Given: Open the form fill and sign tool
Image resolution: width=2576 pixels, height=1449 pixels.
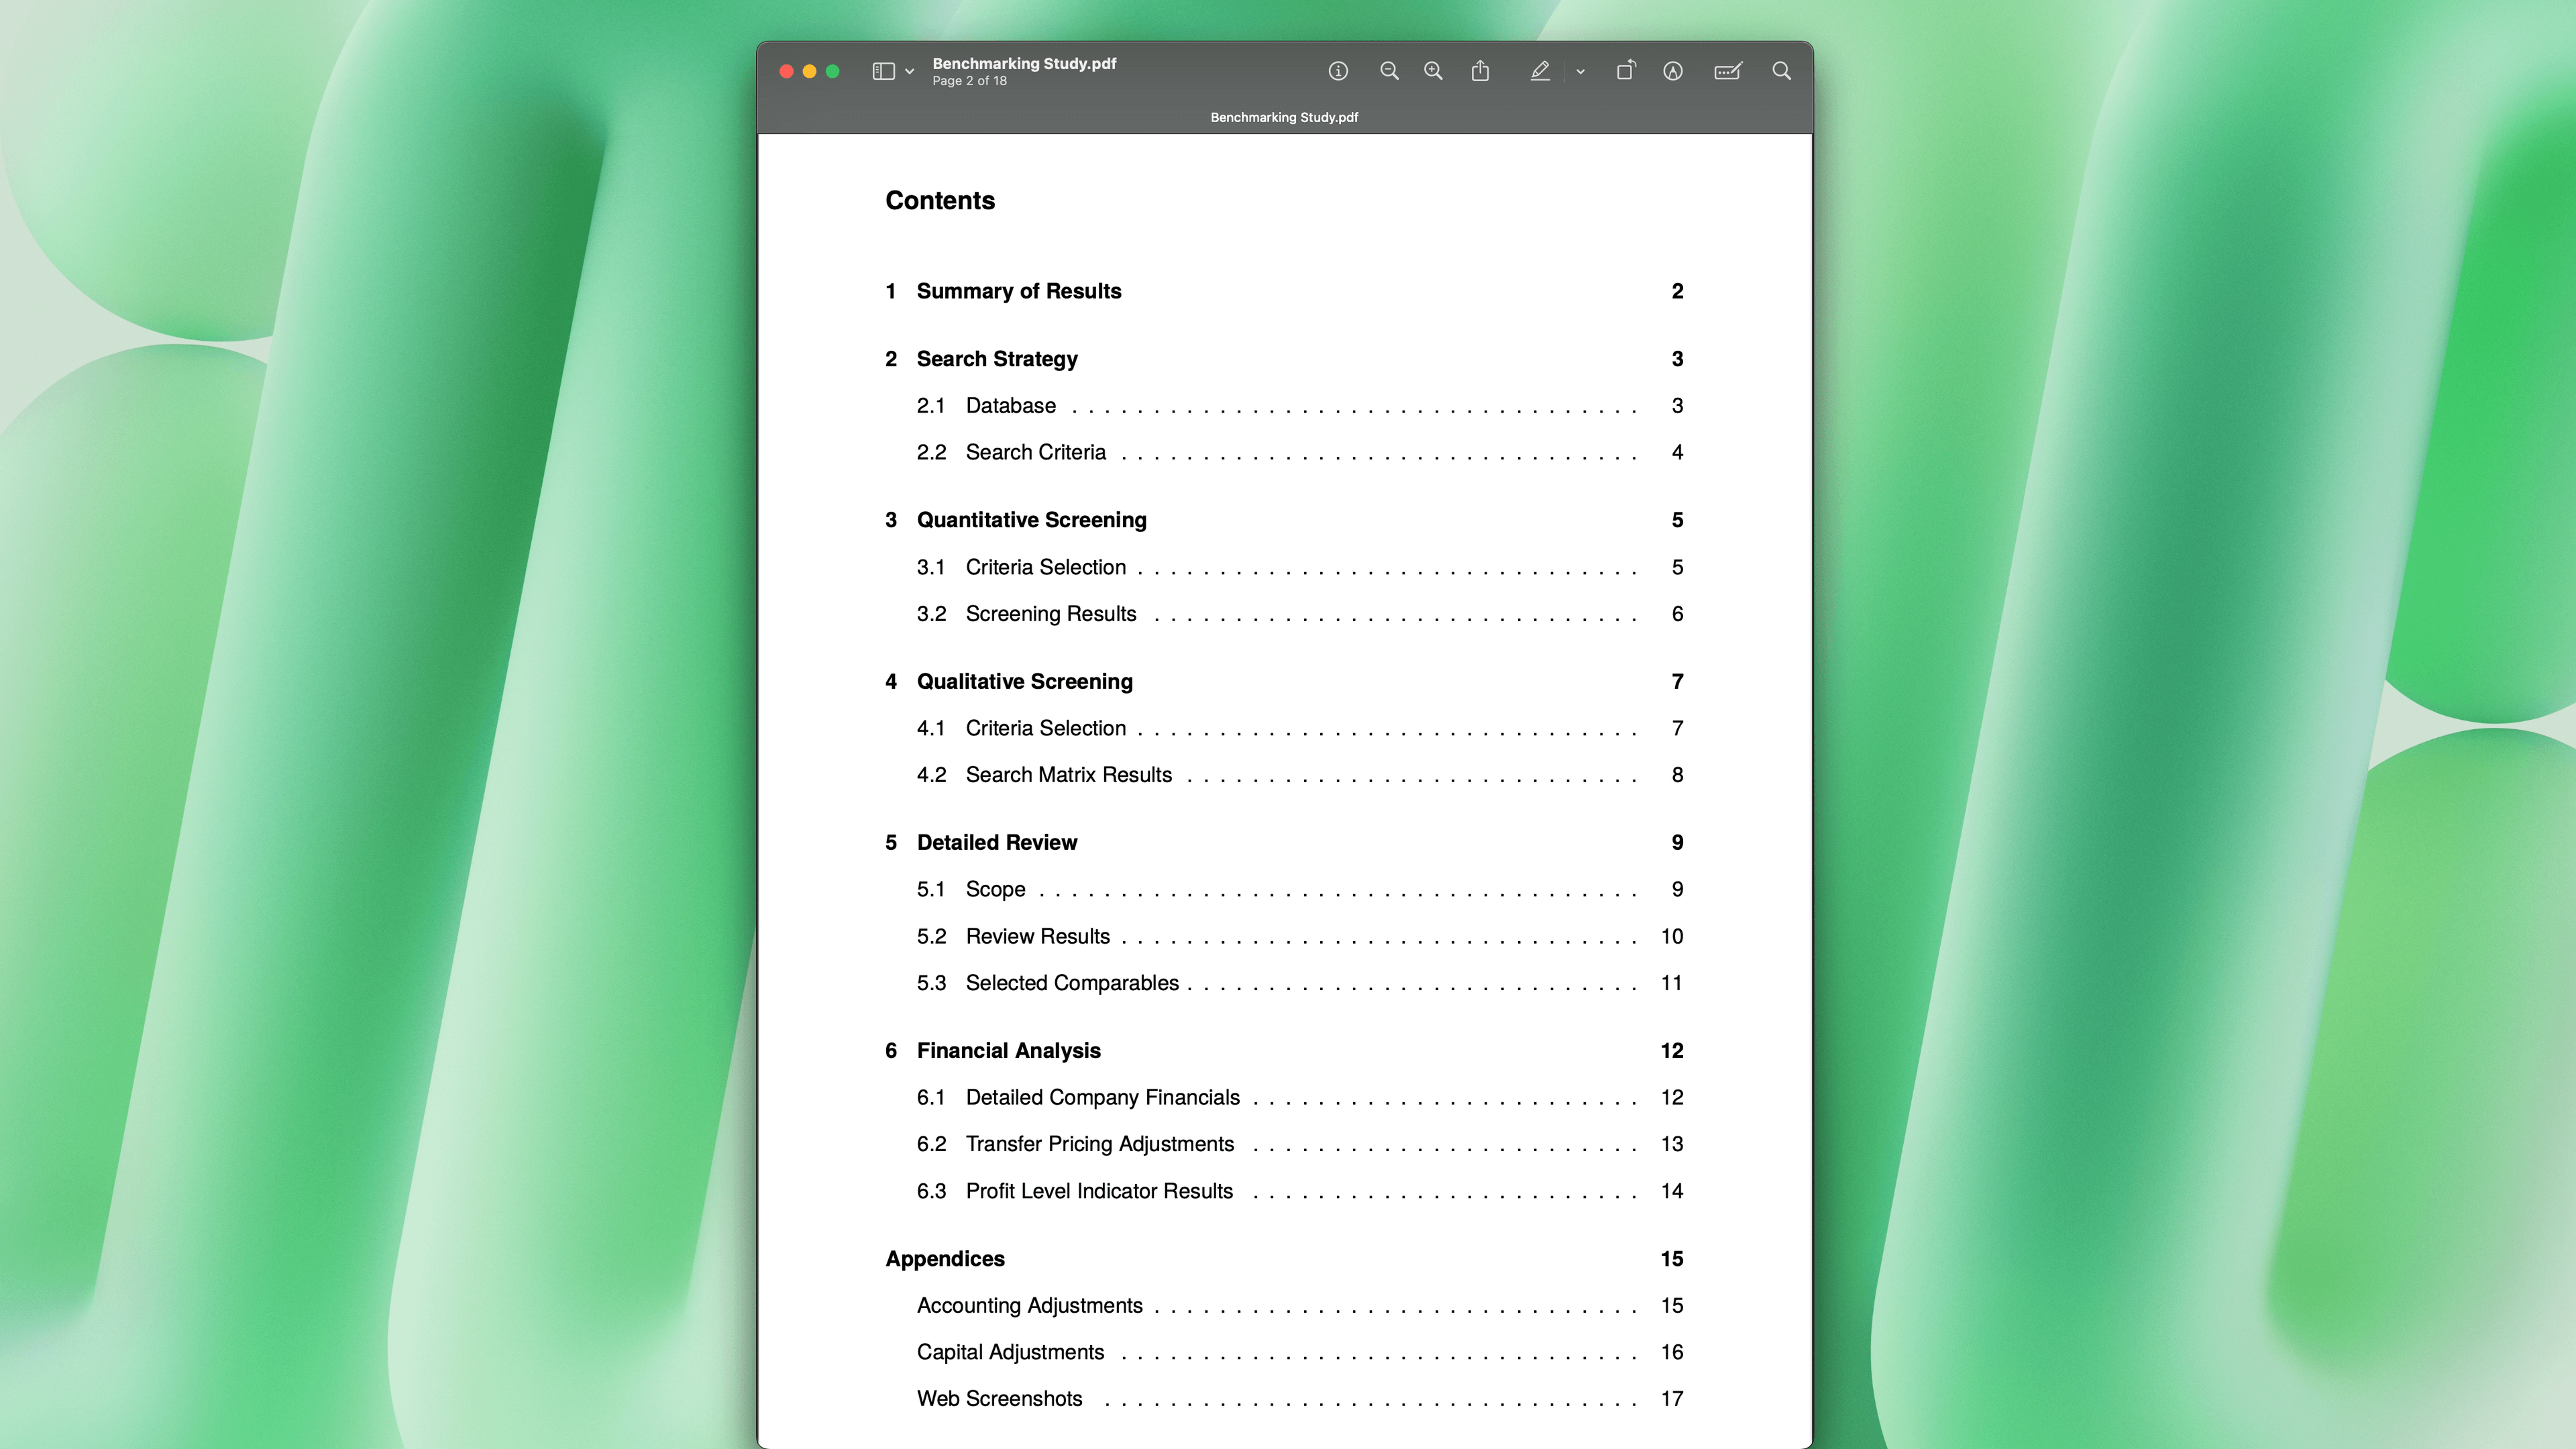Looking at the screenshot, I should click(1728, 70).
